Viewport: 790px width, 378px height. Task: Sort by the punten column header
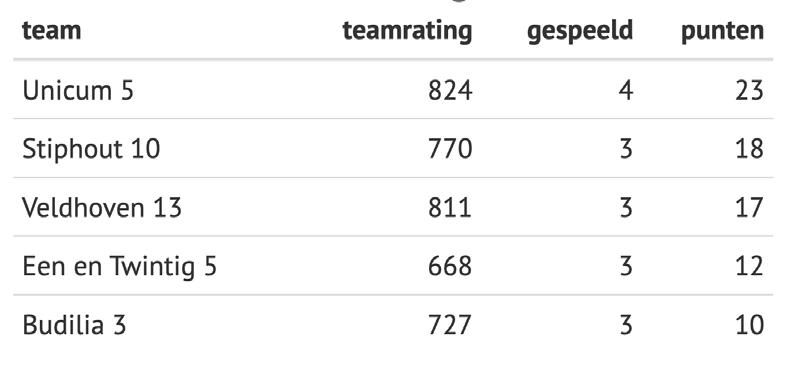722,32
